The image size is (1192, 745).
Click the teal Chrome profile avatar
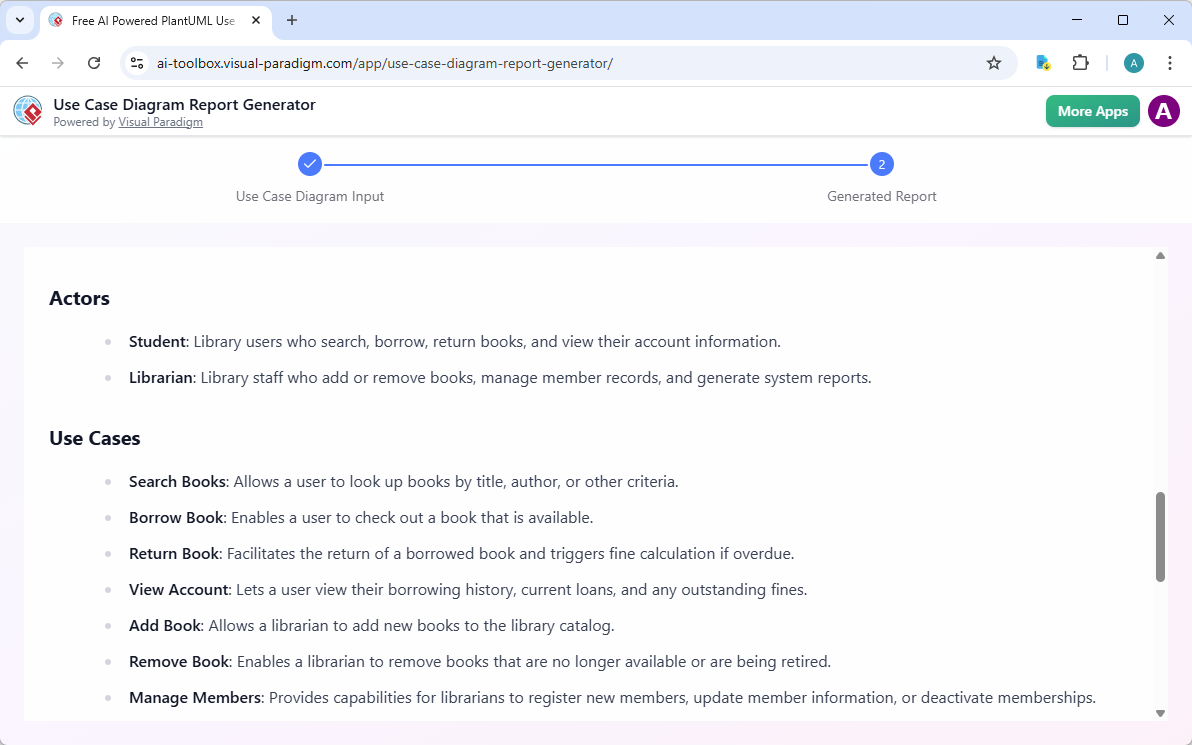(x=1133, y=62)
